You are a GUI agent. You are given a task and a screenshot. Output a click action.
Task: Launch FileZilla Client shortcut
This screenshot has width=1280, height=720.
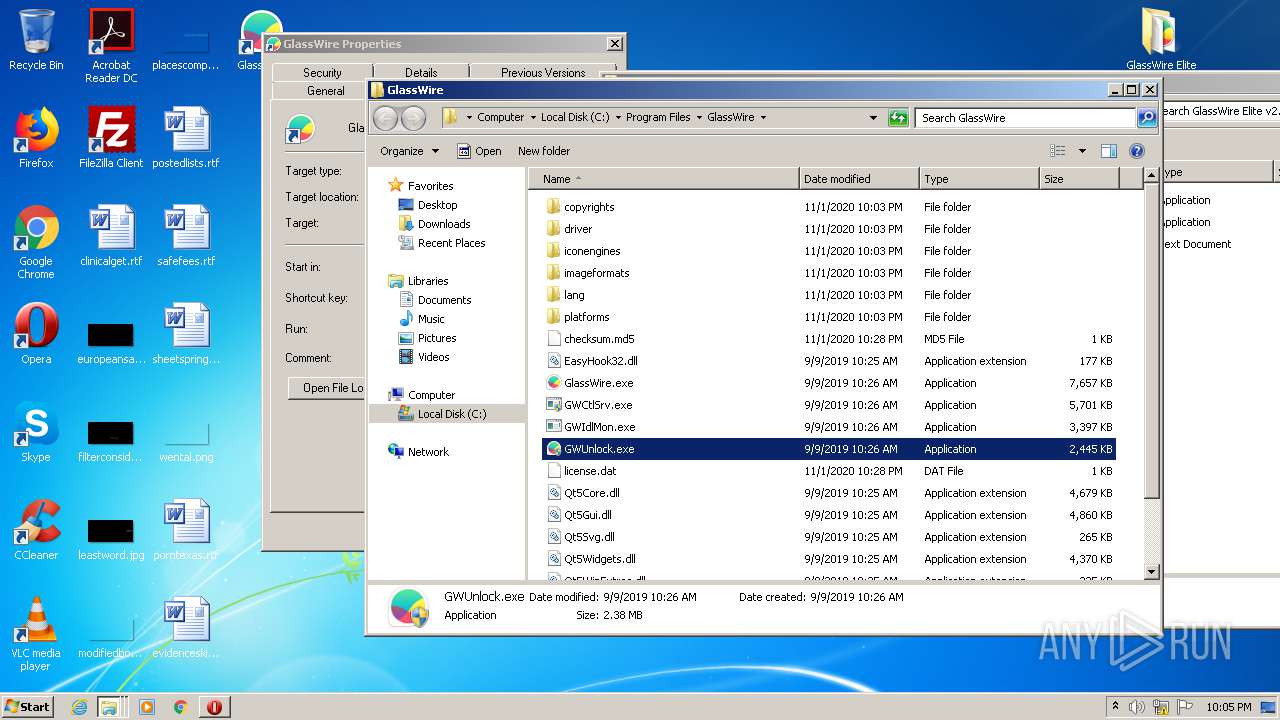click(111, 137)
